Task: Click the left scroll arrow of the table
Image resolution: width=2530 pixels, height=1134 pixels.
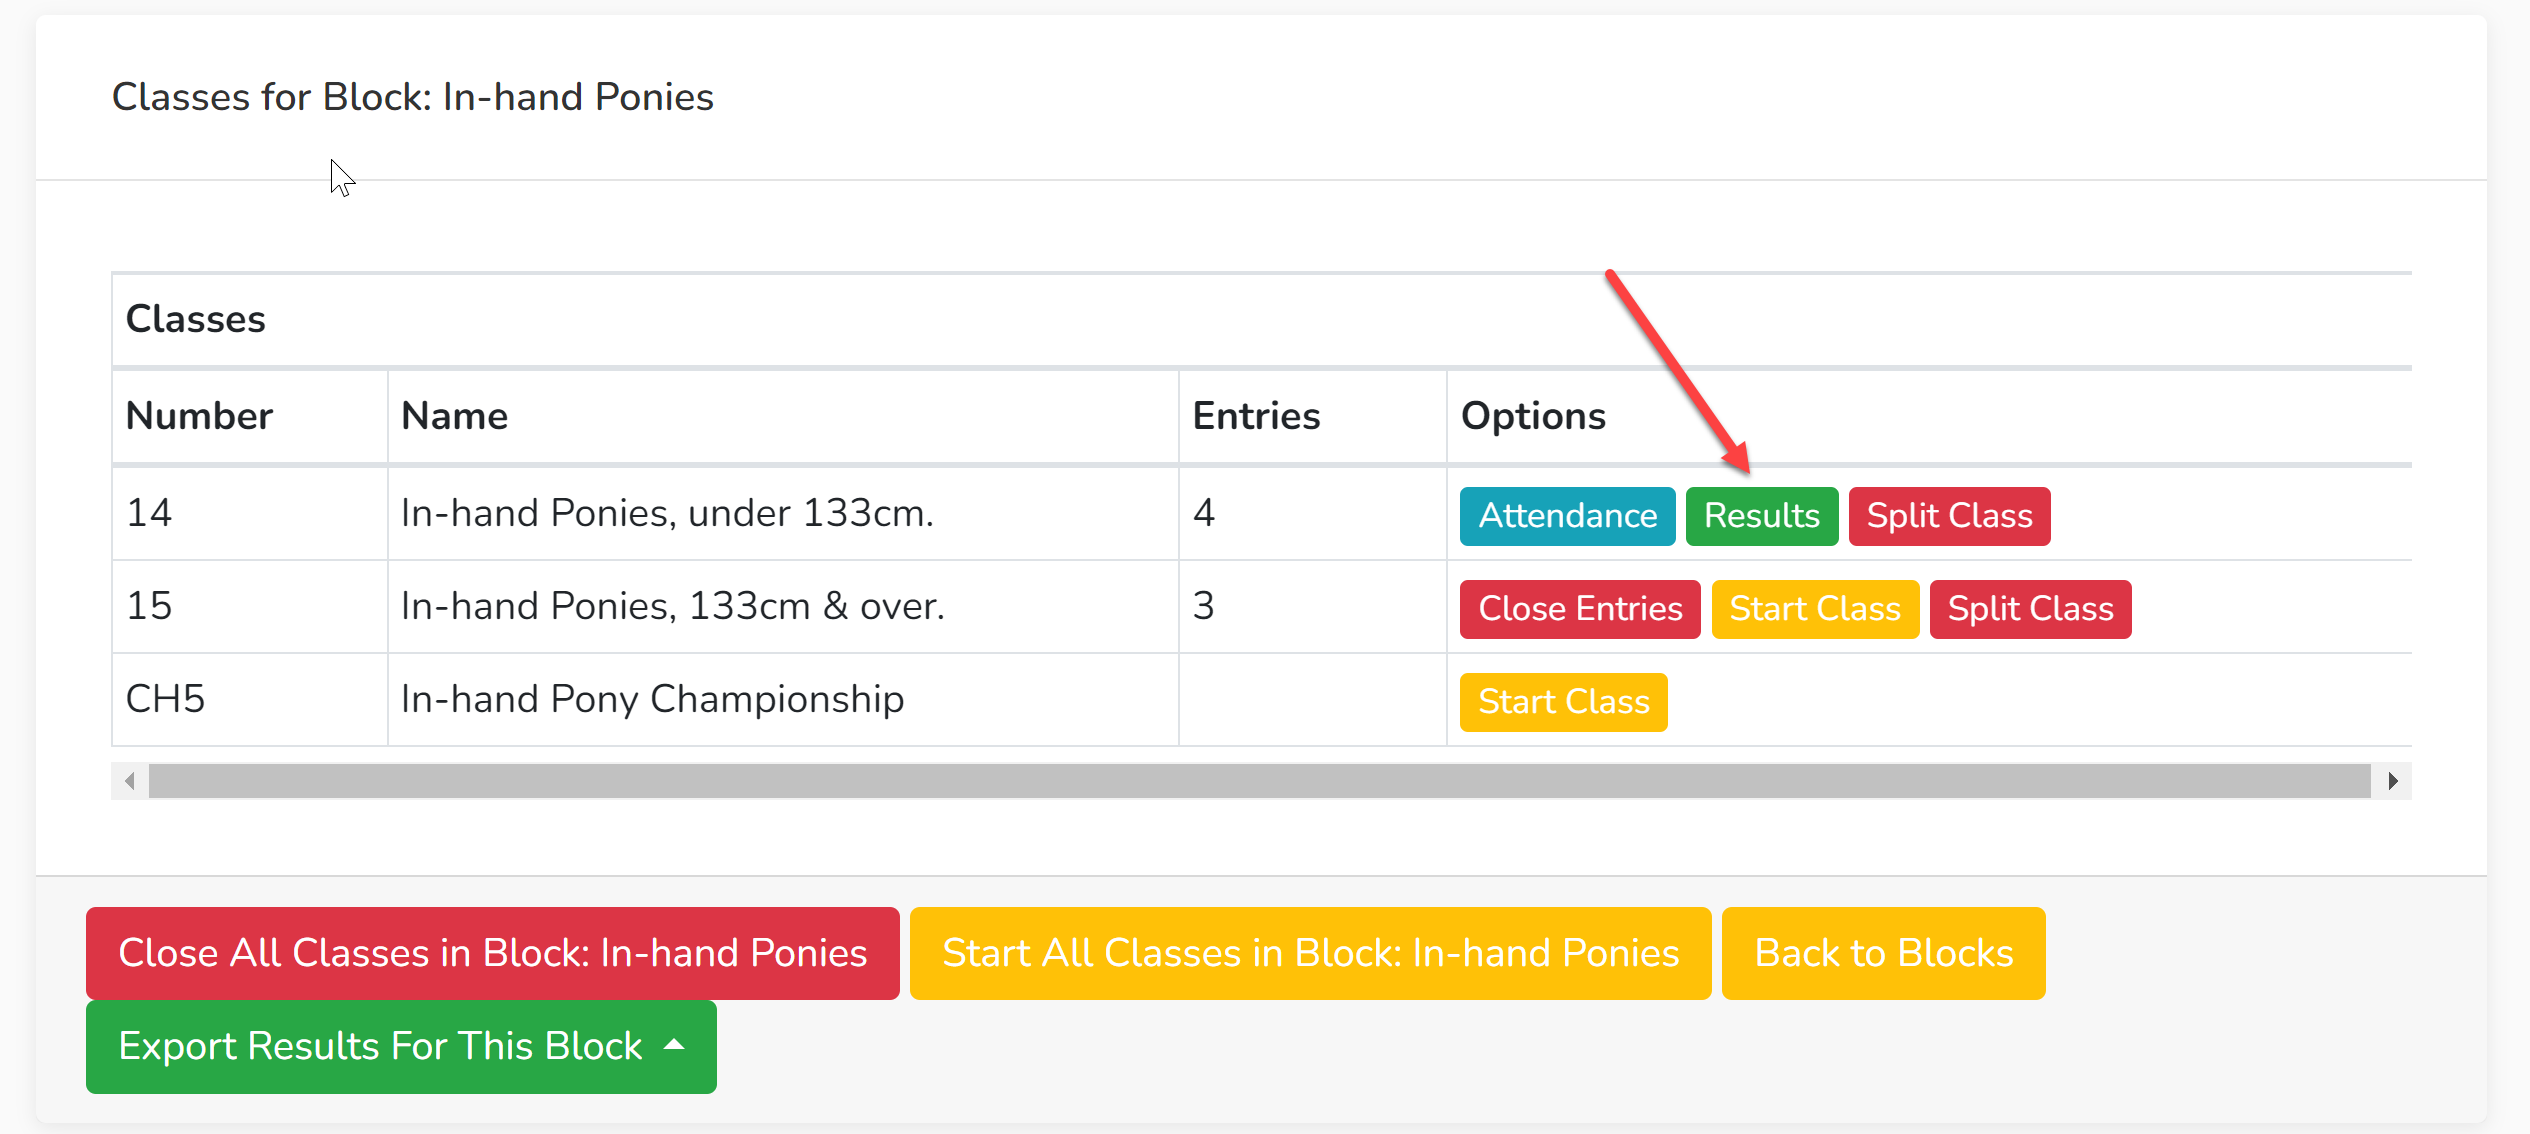Action: 130,781
